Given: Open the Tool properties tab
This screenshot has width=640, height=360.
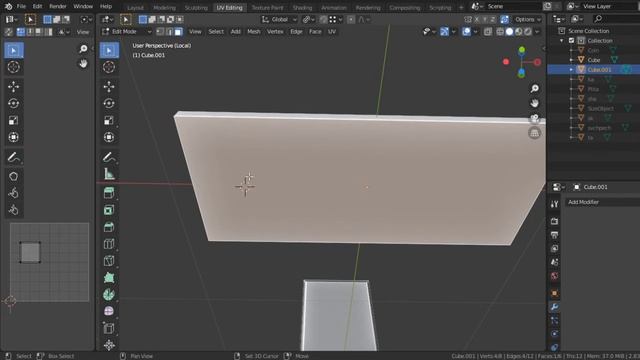Looking at the screenshot, I should tap(554, 204).
